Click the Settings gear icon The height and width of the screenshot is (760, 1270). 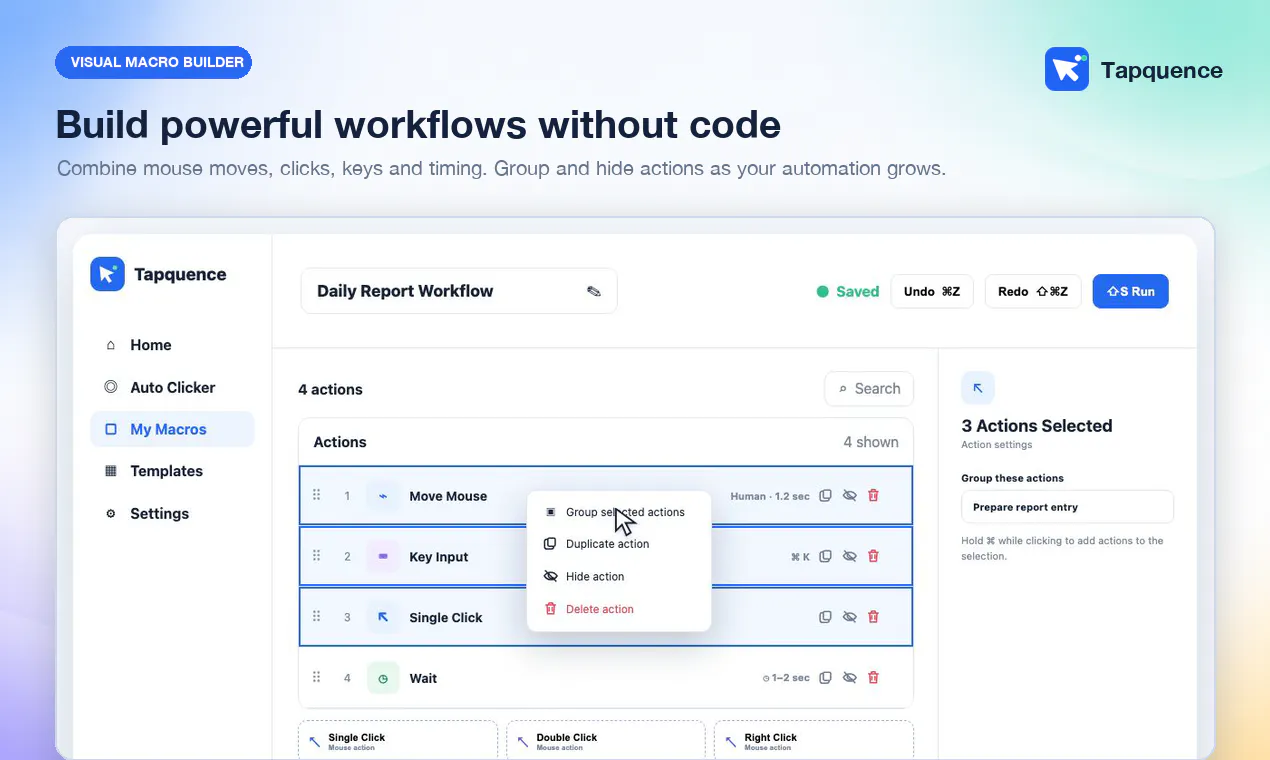[x=110, y=513]
